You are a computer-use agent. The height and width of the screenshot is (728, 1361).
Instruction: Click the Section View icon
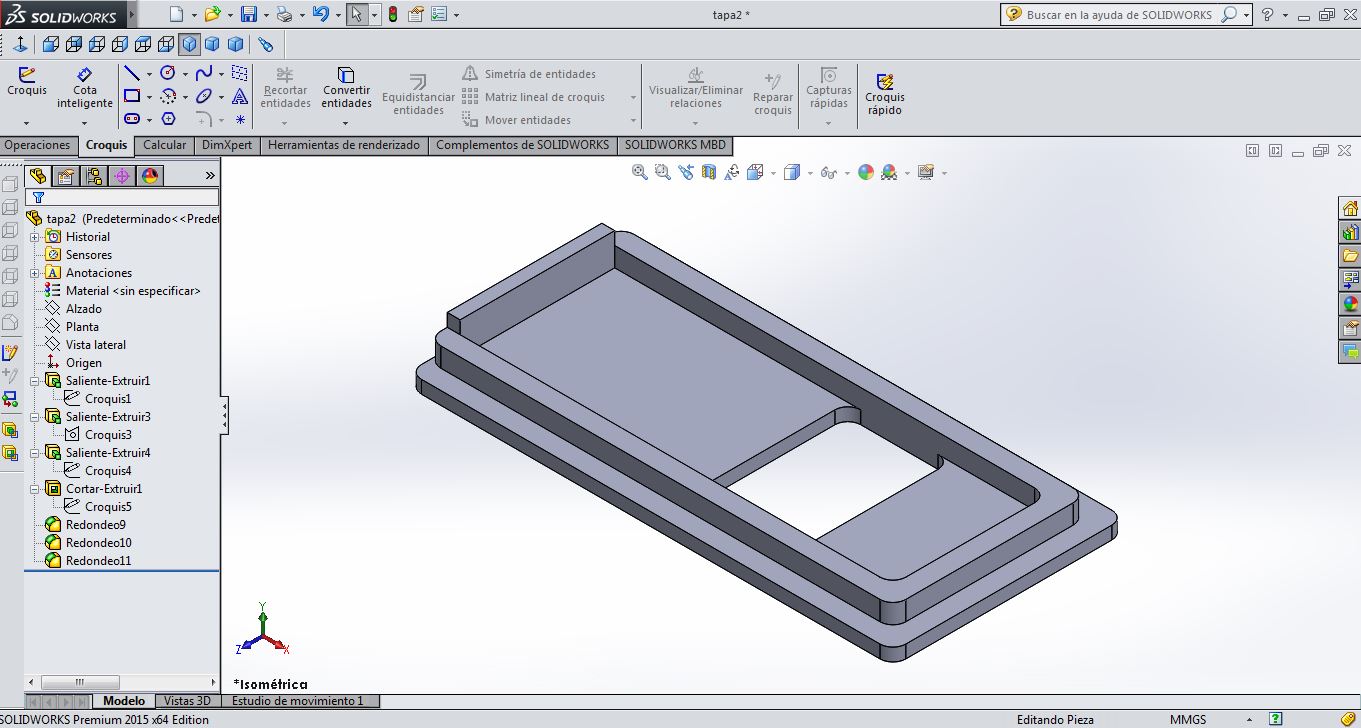coord(709,172)
